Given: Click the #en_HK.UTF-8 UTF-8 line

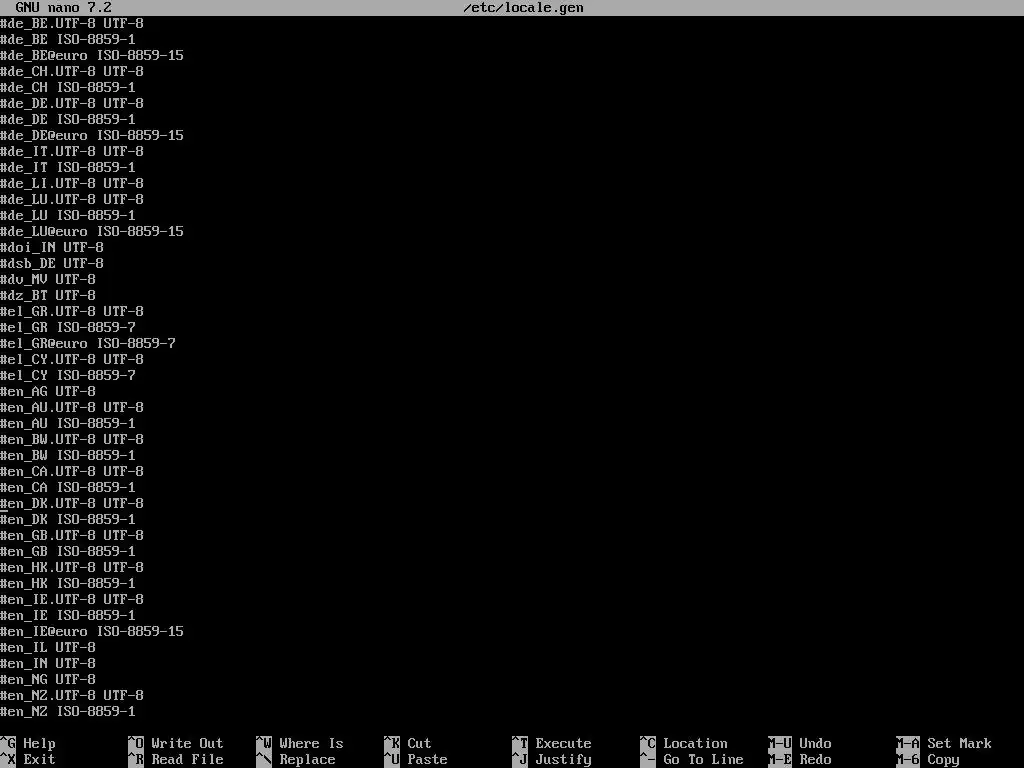Looking at the screenshot, I should (72, 568).
